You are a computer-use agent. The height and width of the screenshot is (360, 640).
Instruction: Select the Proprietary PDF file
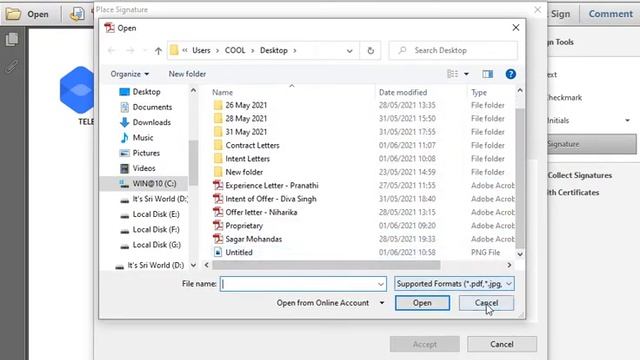(244, 226)
